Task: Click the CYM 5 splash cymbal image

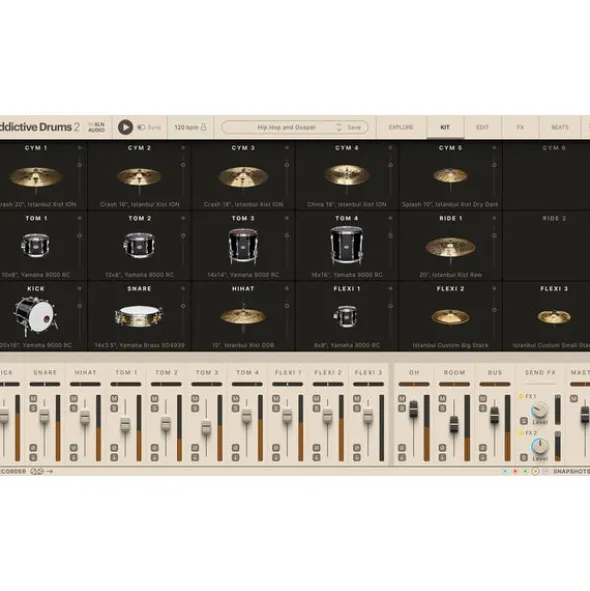Action: click(x=451, y=175)
